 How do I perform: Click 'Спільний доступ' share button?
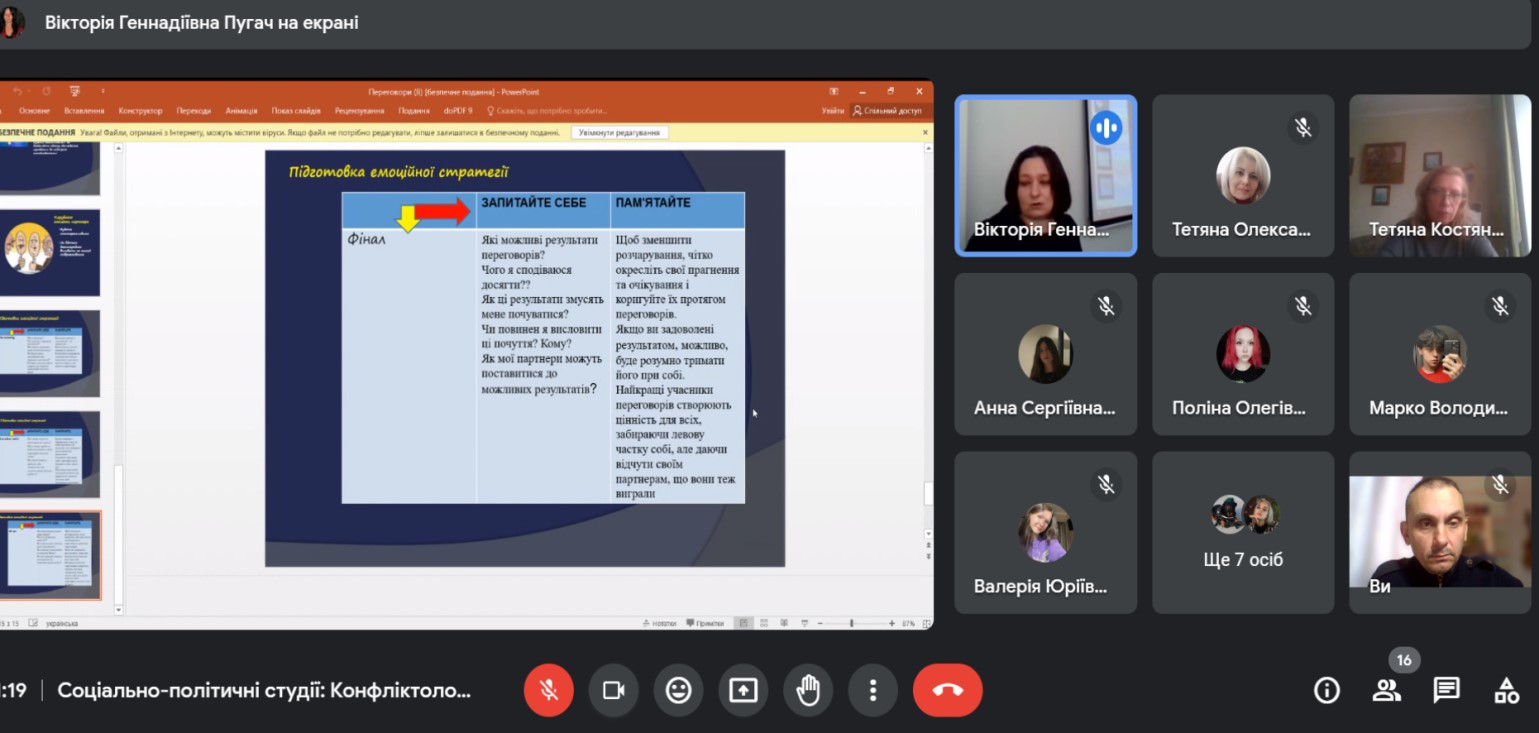coord(887,111)
